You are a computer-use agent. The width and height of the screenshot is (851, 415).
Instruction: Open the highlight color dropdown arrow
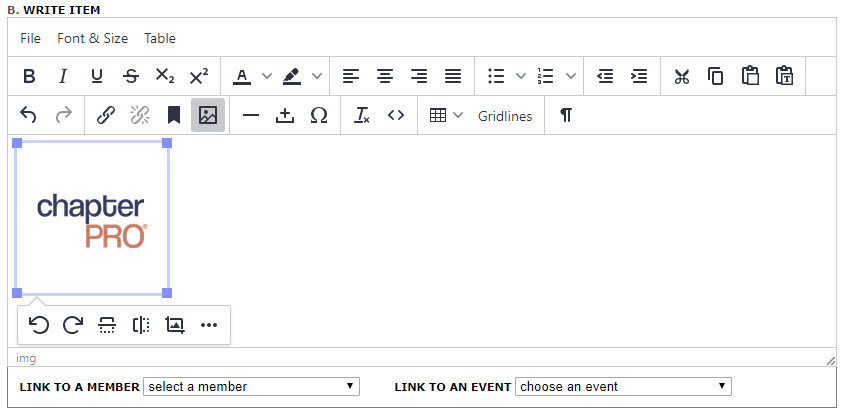click(317, 76)
